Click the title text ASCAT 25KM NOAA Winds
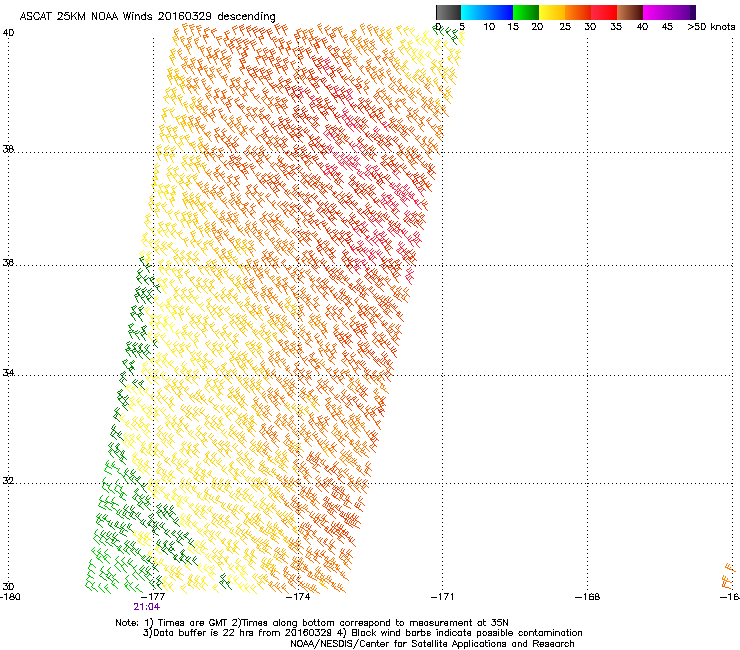This screenshot has height=650, width=740. click(x=86, y=16)
